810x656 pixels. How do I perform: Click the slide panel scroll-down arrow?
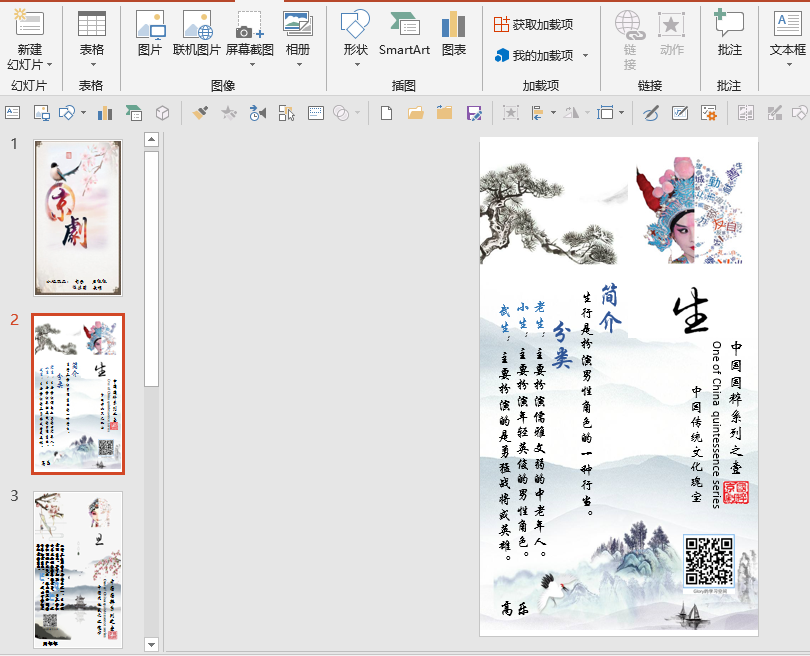click(x=151, y=644)
